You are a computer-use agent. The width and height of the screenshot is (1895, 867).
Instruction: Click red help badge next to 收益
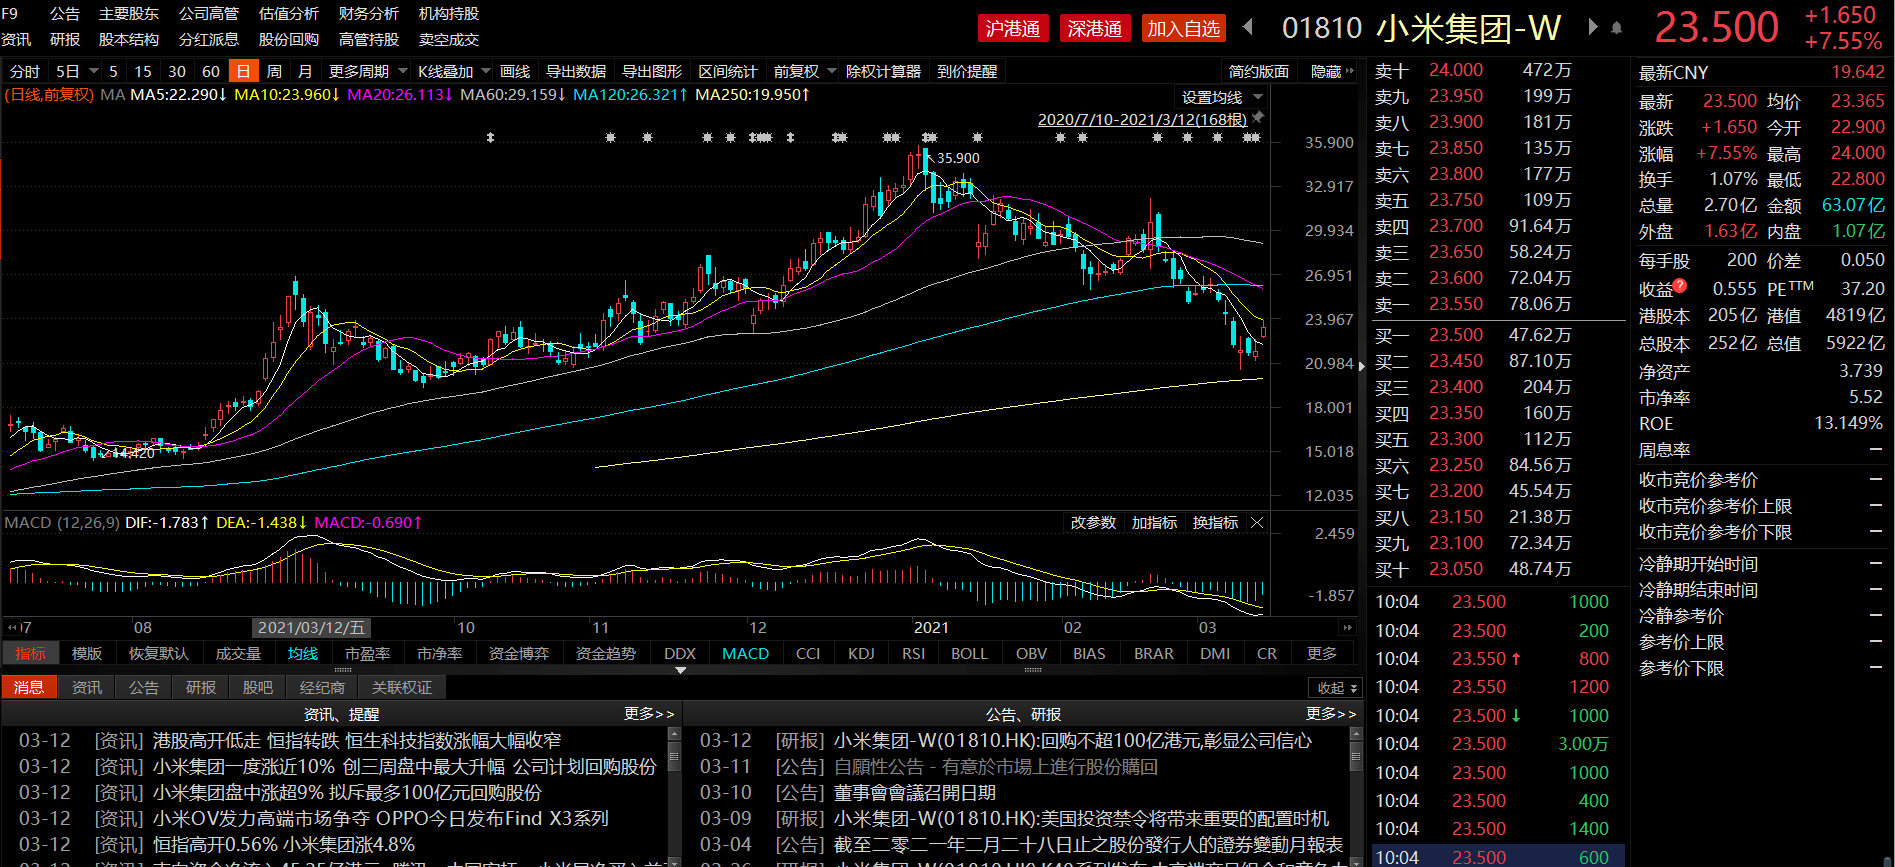click(x=1680, y=286)
